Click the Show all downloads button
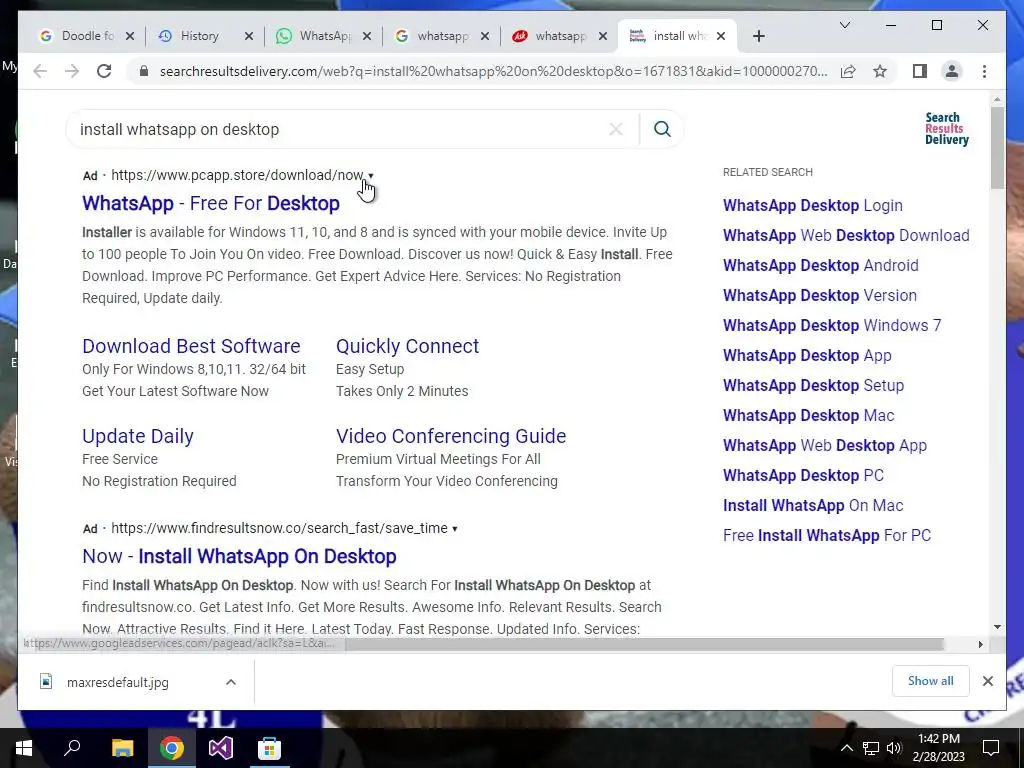1024x768 pixels. click(x=930, y=681)
